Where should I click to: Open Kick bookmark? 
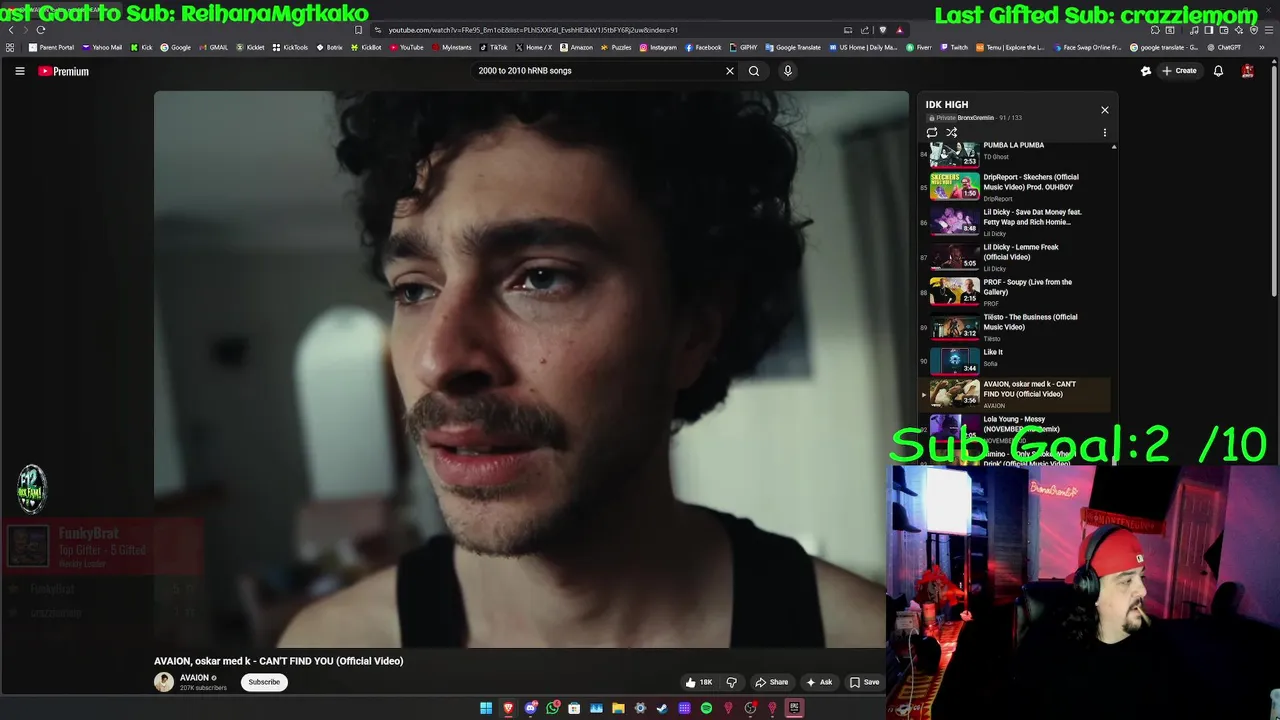tap(141, 47)
